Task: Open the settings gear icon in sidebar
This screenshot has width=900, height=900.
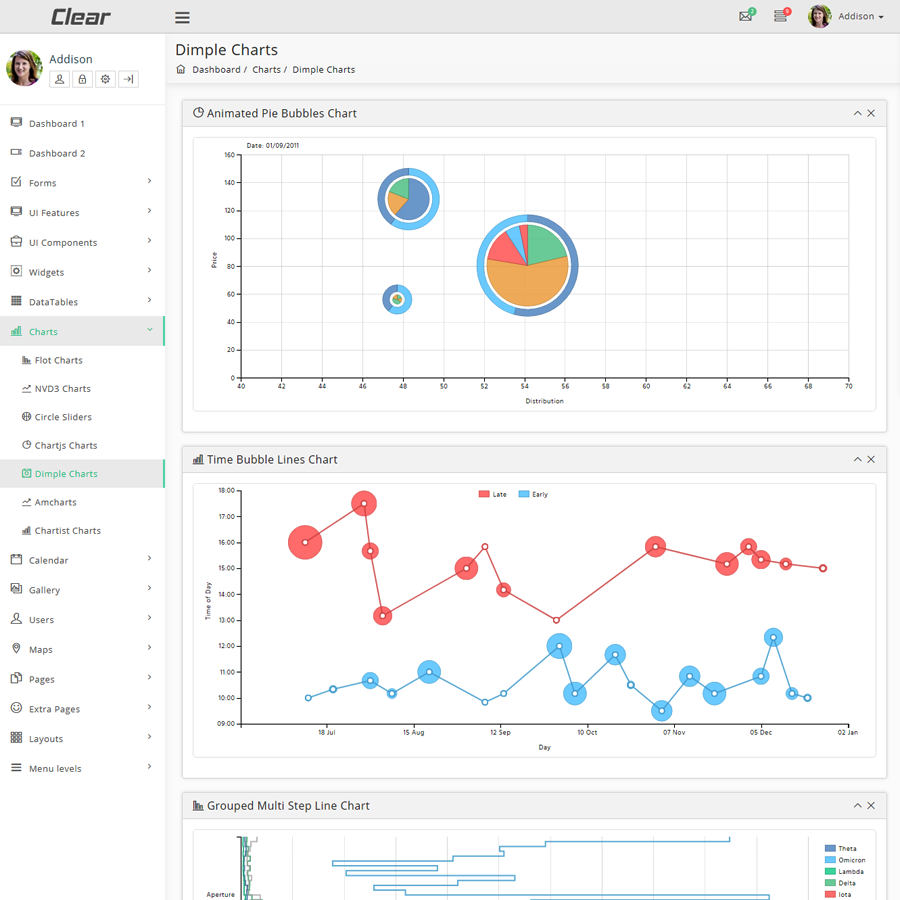Action: [x=105, y=79]
